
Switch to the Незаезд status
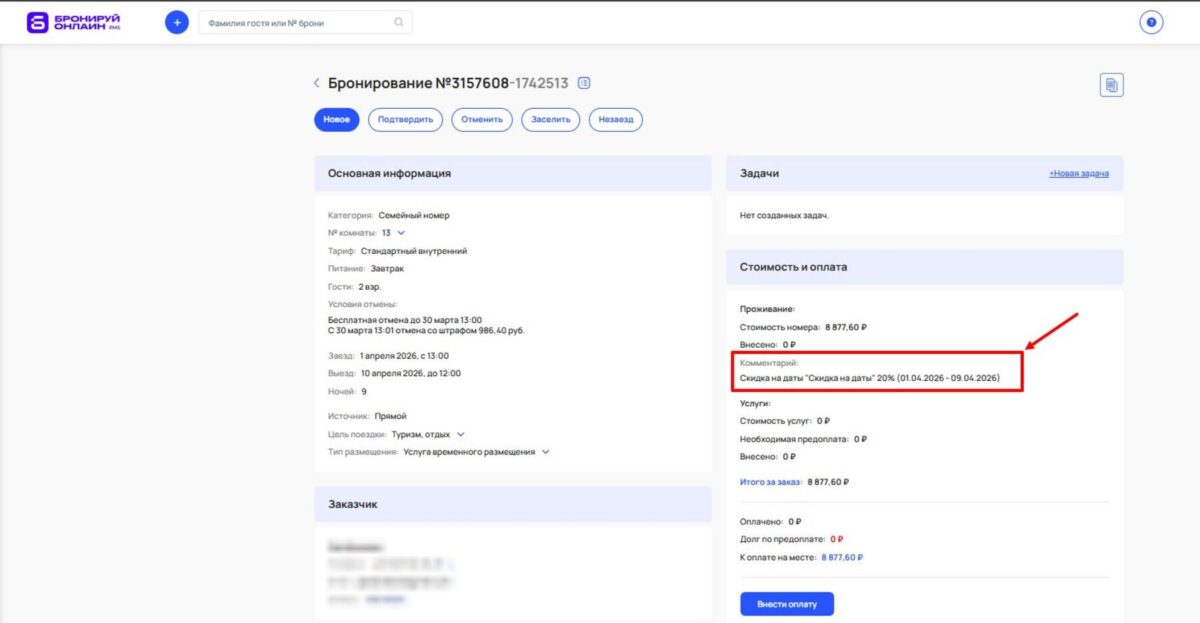click(615, 119)
